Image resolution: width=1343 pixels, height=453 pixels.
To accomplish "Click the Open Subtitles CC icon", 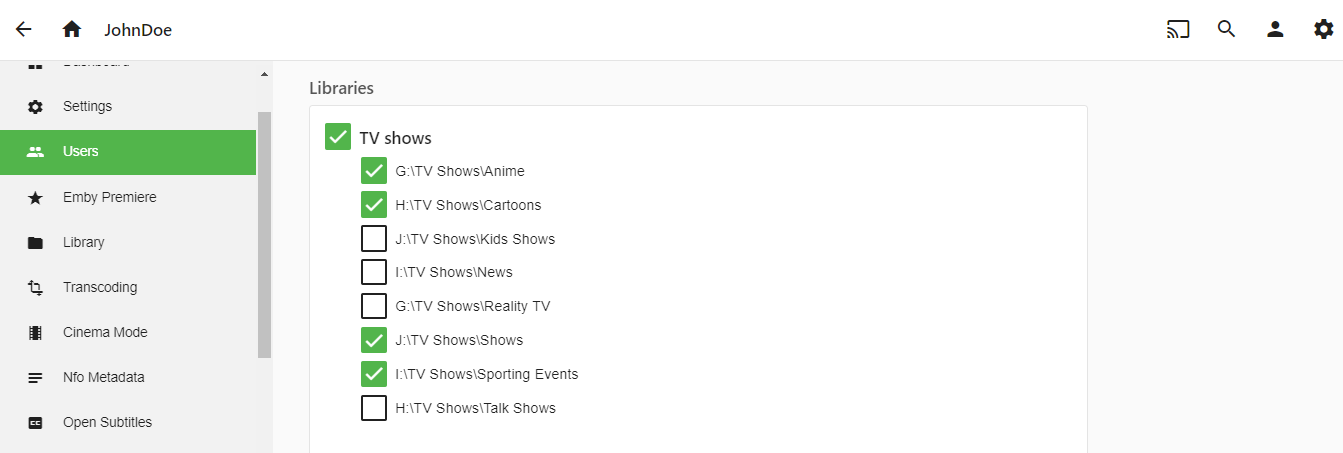I will coord(36,423).
